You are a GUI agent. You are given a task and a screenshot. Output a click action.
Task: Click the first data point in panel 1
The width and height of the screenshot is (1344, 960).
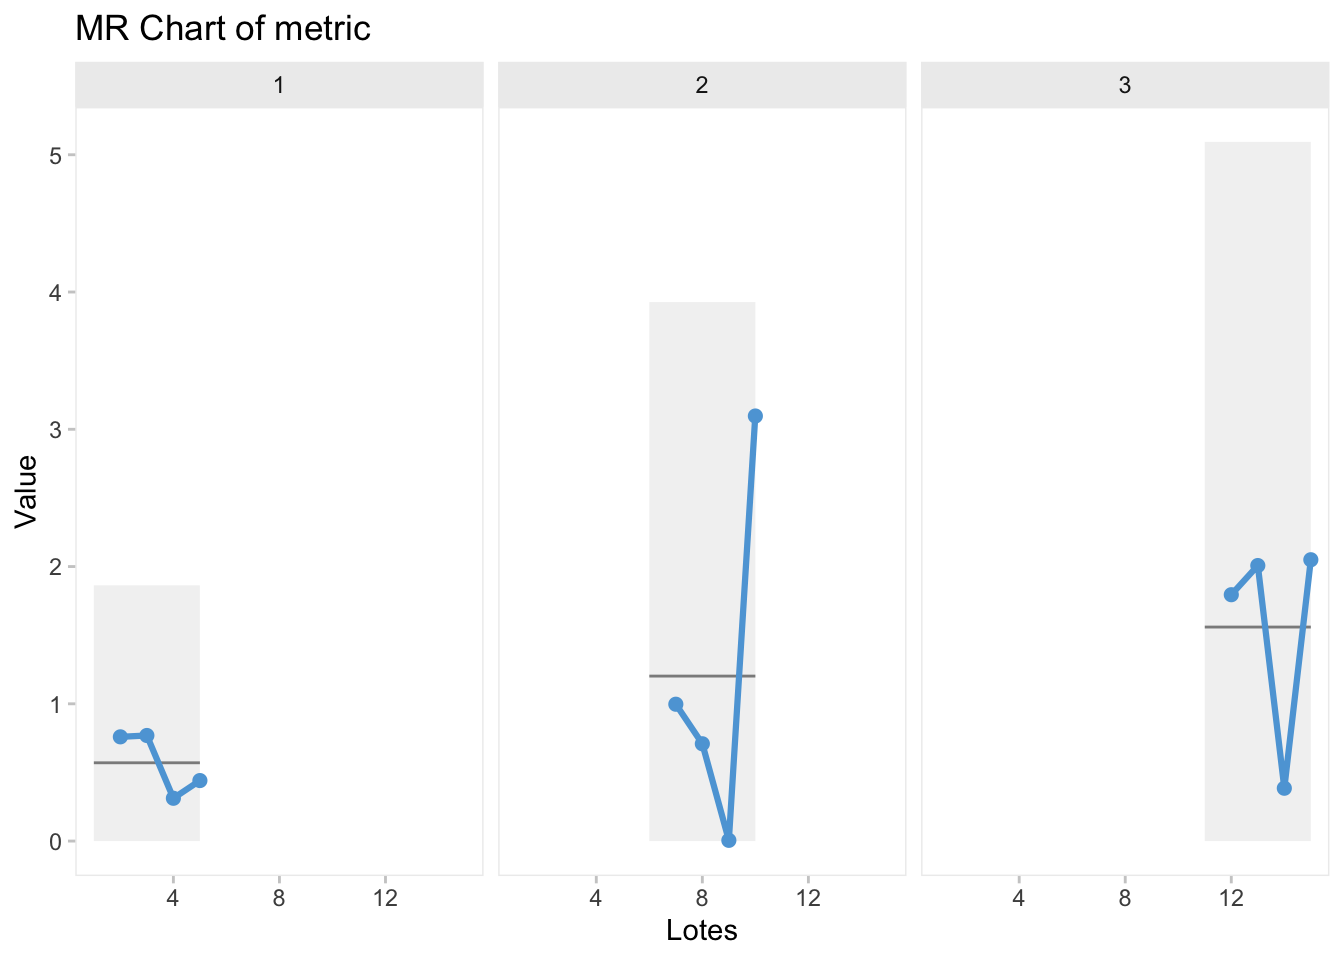pyautogui.click(x=120, y=737)
